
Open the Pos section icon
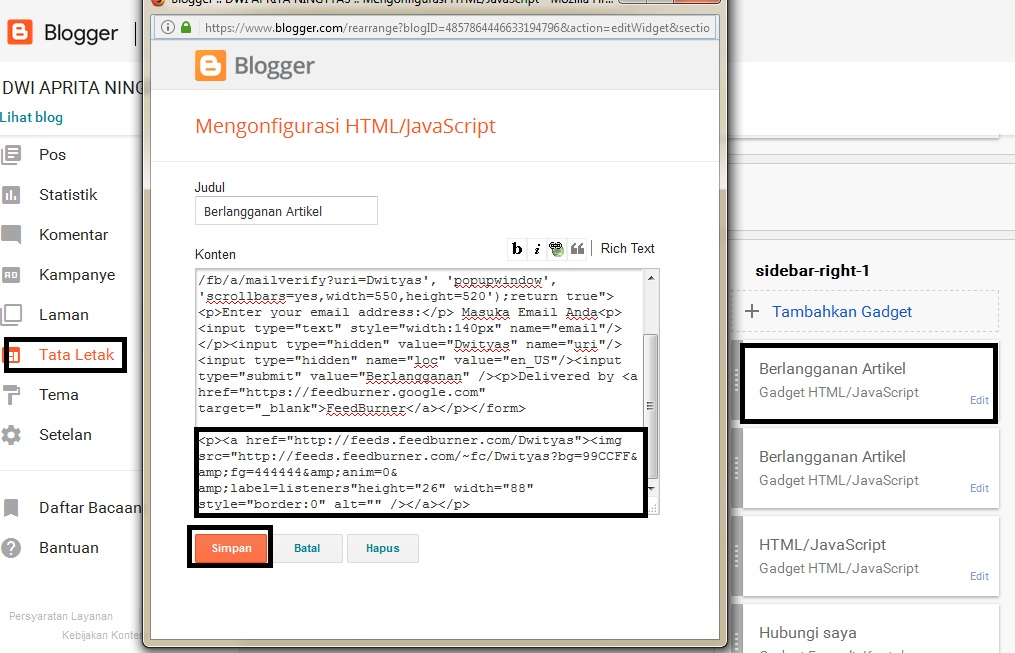11,155
